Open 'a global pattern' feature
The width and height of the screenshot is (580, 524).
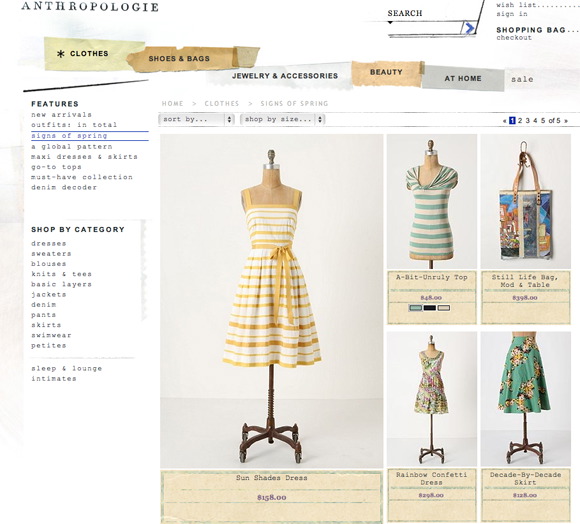click(x=72, y=146)
